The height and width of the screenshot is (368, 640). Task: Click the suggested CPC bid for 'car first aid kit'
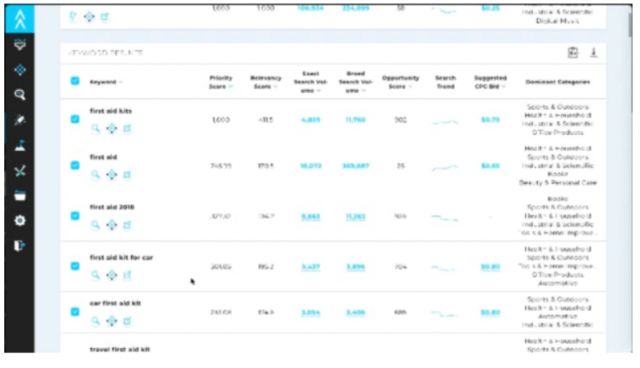(x=490, y=313)
